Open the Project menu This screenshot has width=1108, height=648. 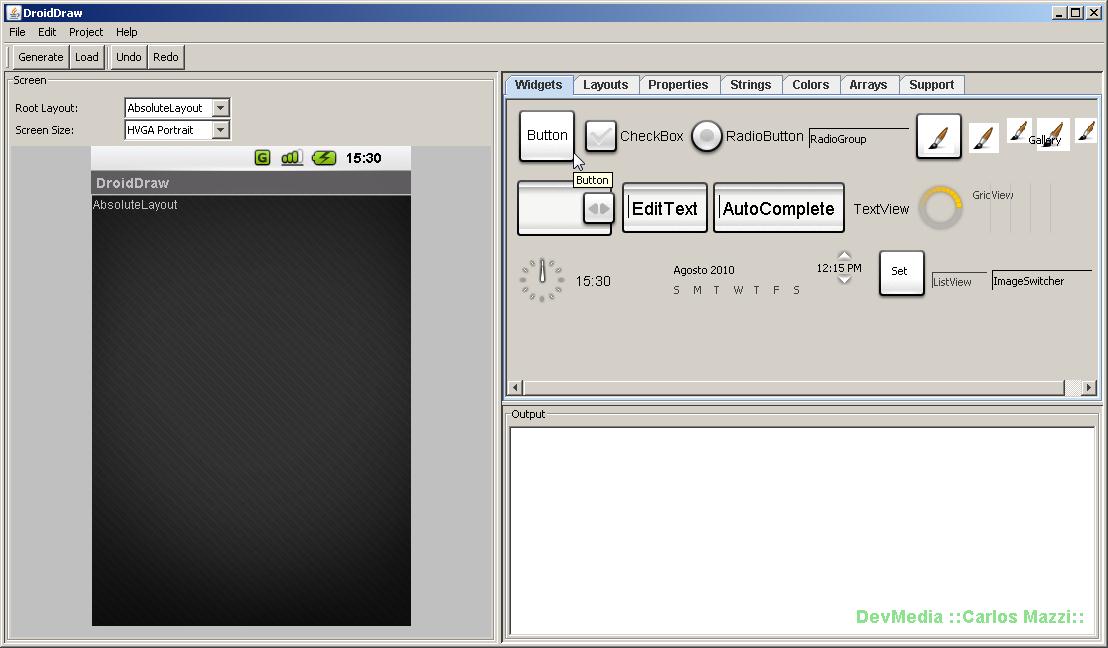[86, 32]
